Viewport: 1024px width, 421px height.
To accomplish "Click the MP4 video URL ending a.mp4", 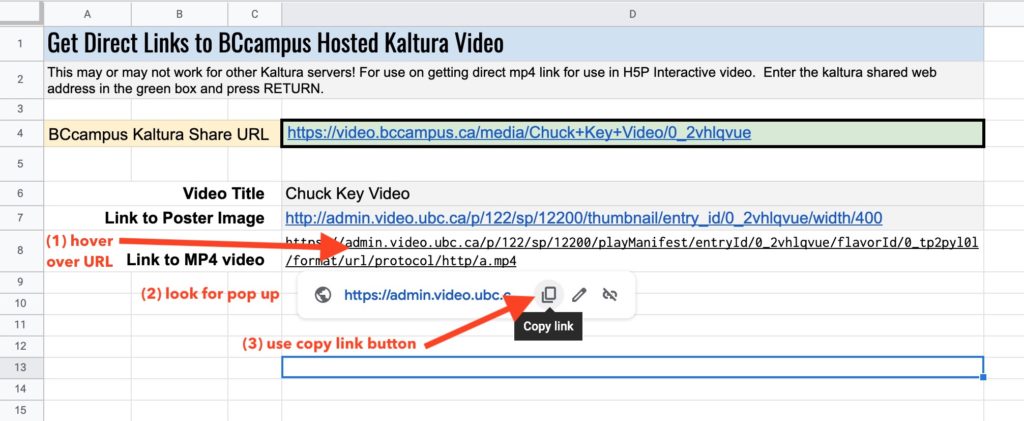I will (x=632, y=253).
